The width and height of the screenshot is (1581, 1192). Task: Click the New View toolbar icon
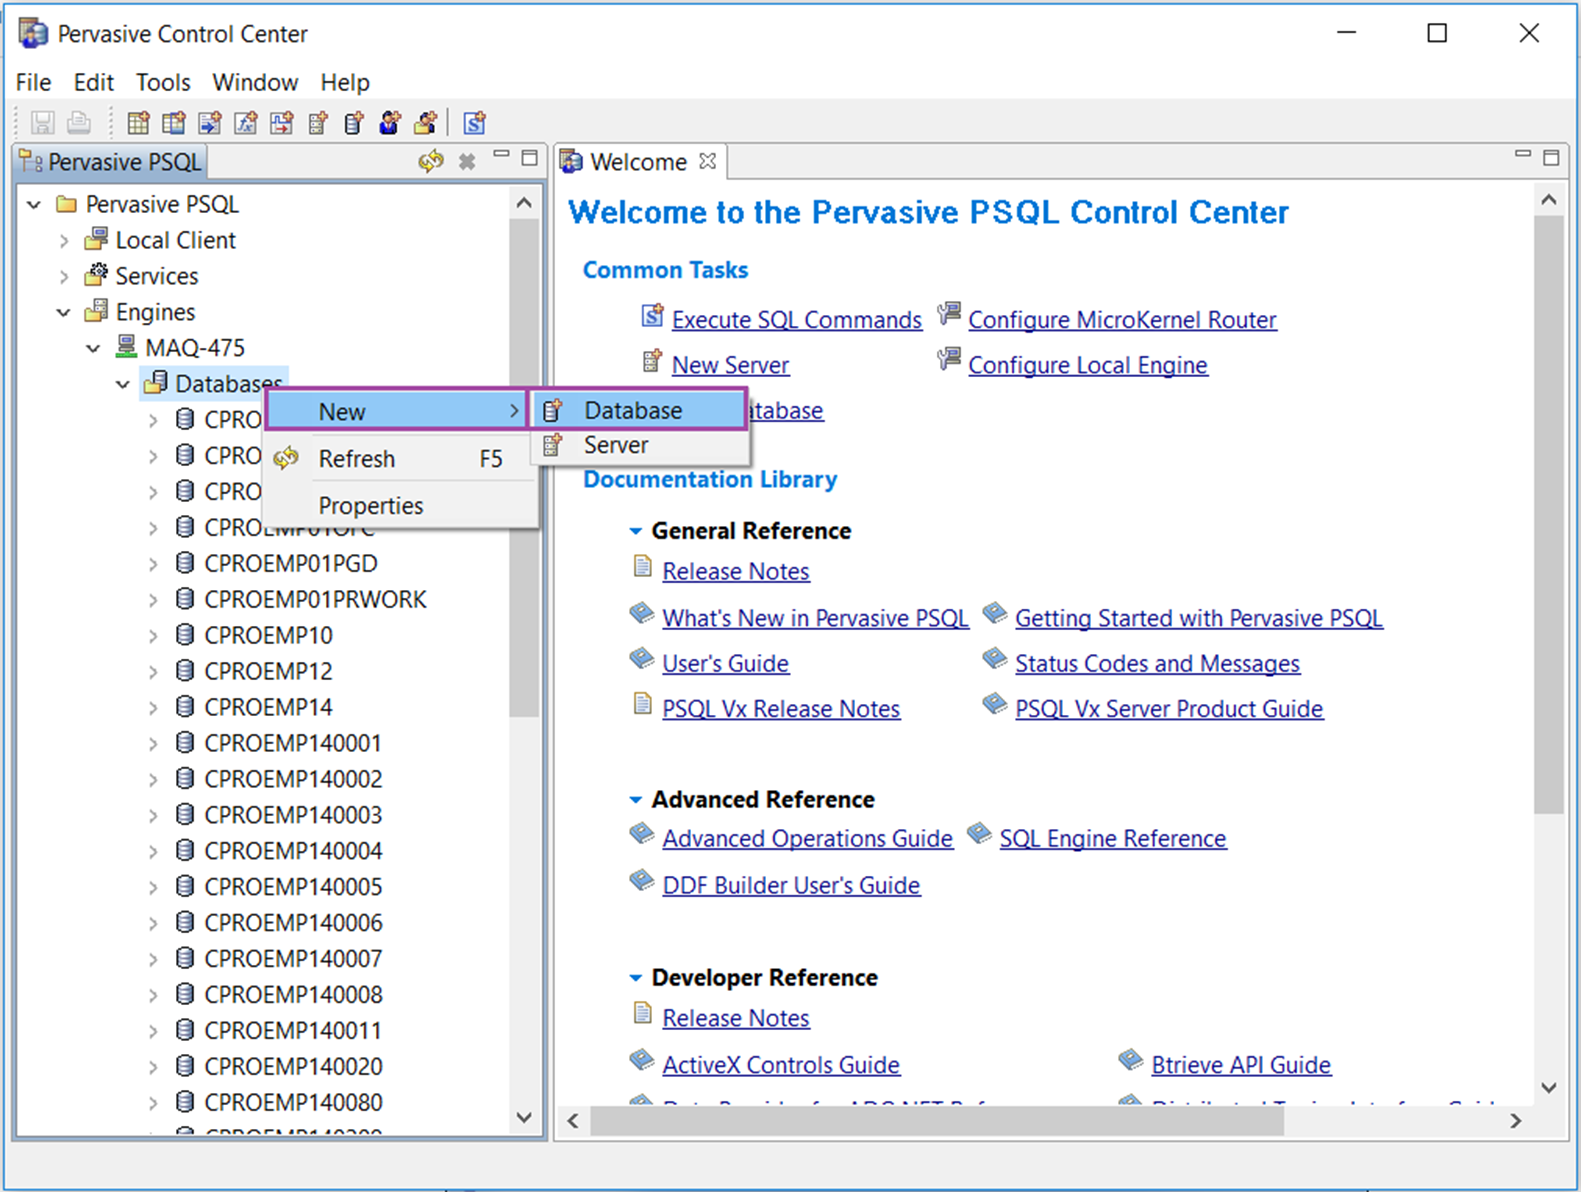click(x=174, y=123)
